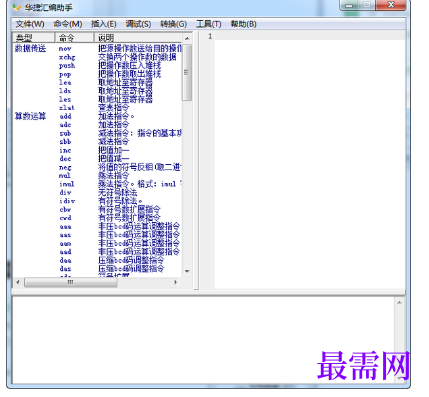Select the pop command row

(97, 74)
